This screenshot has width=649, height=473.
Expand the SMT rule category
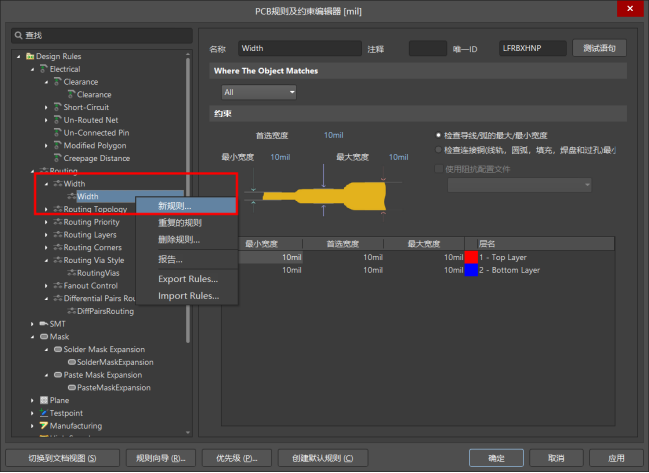32,324
